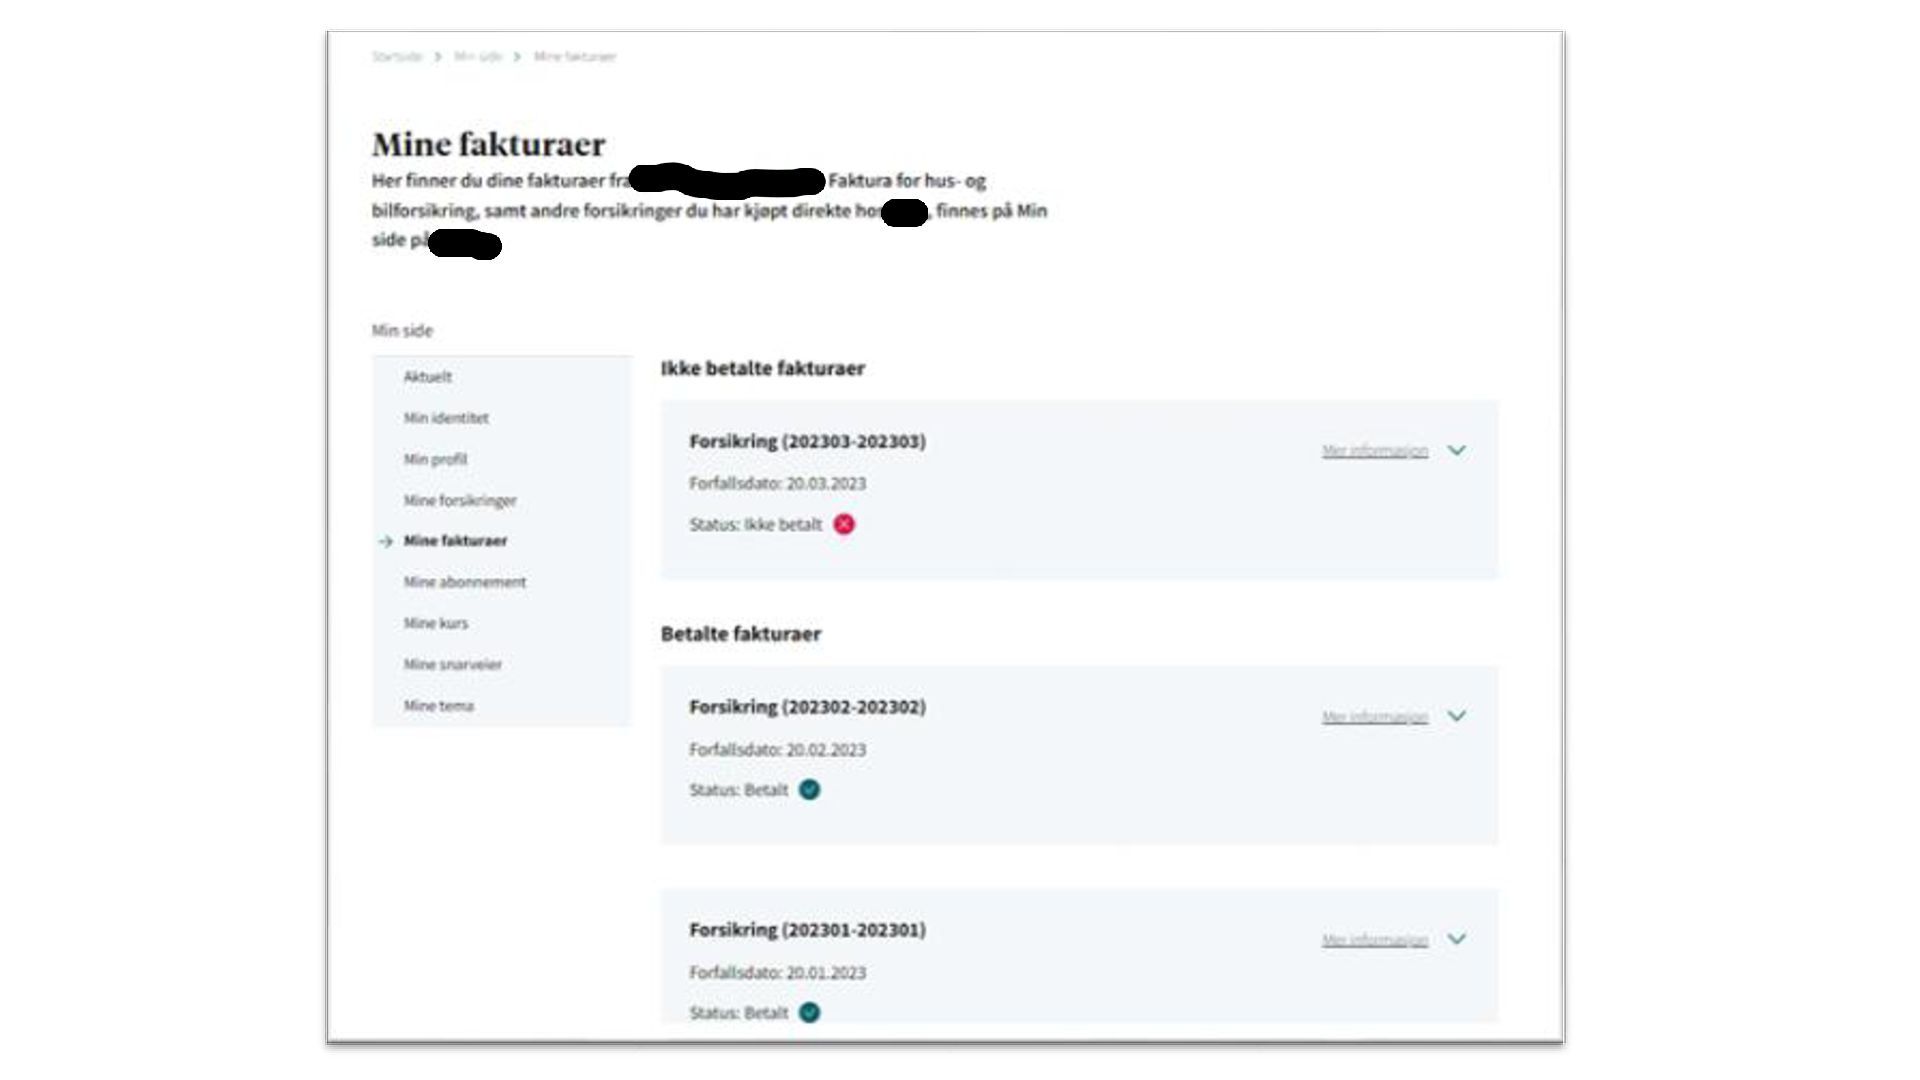Open Mer informasjon for February invoice
Image resolution: width=1920 pixels, height=1080 pixels.
1374,717
